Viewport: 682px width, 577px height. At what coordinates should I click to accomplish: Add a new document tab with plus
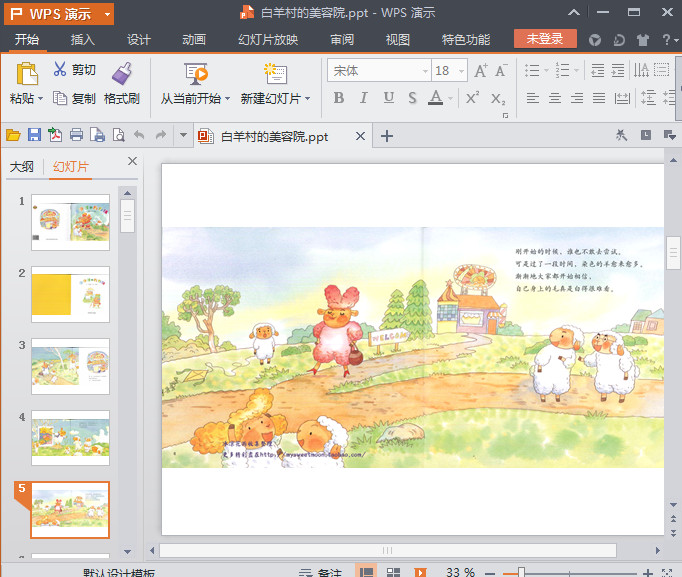coord(388,137)
